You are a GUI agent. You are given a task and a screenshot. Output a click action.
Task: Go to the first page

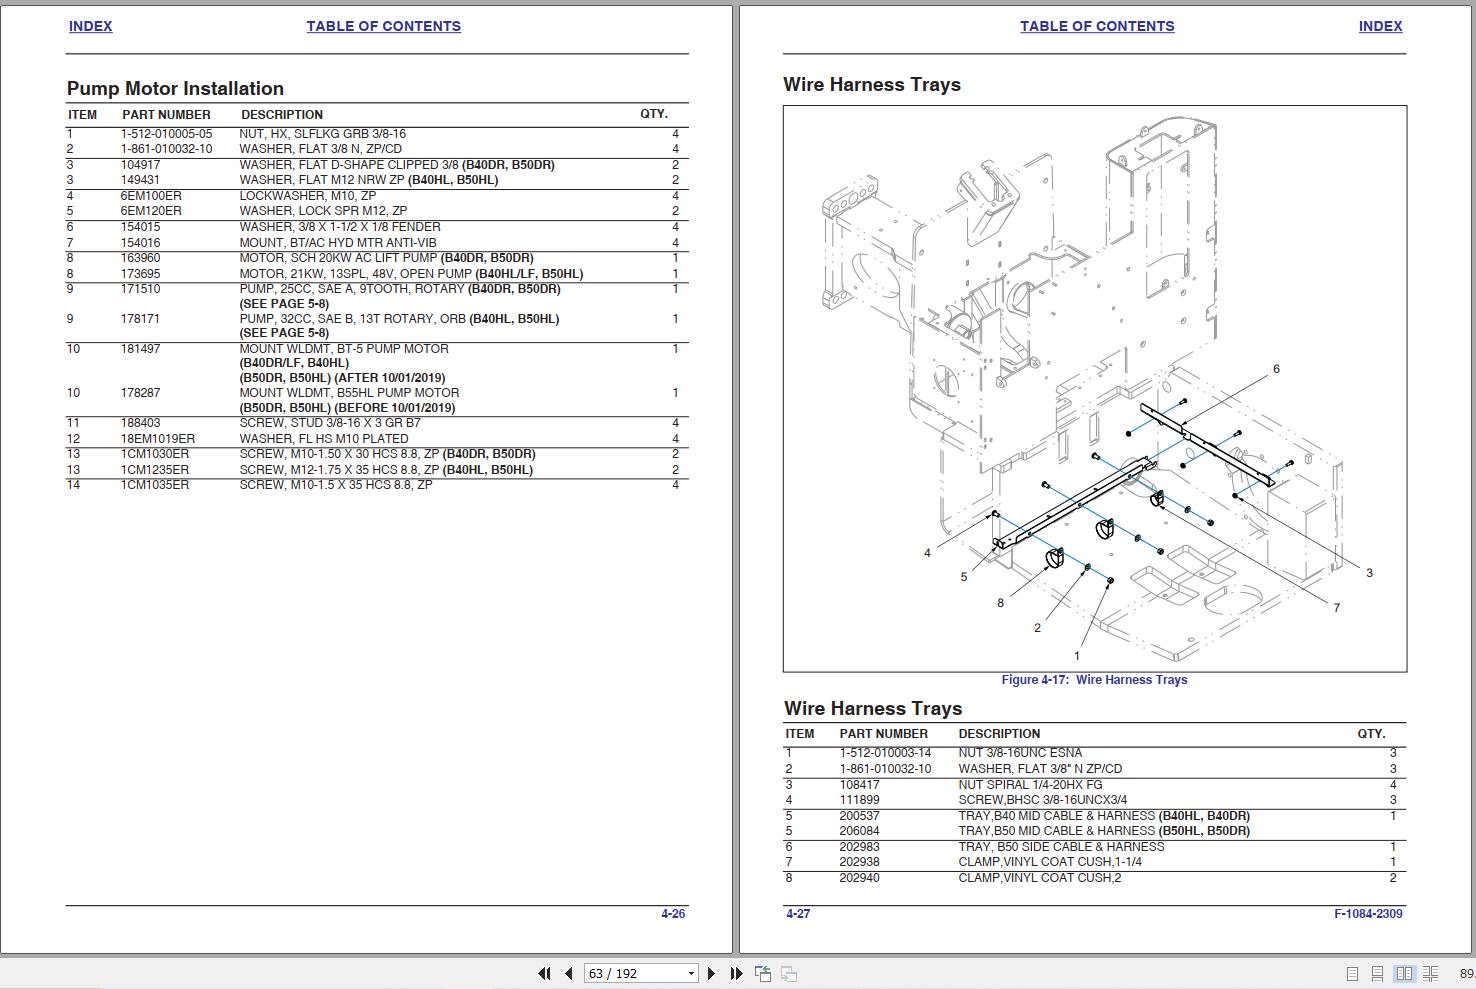544,973
